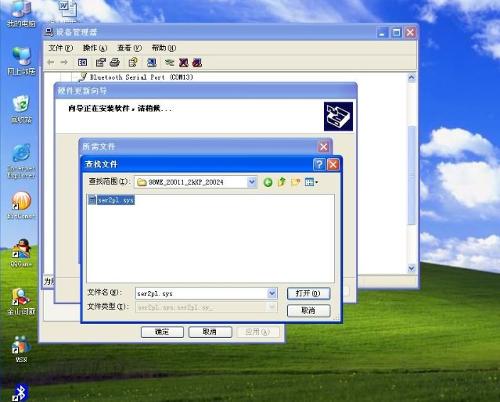Screen dimensions: 500x402
Task: Click the green scan hardware icon in toolbar
Action: click(170, 62)
